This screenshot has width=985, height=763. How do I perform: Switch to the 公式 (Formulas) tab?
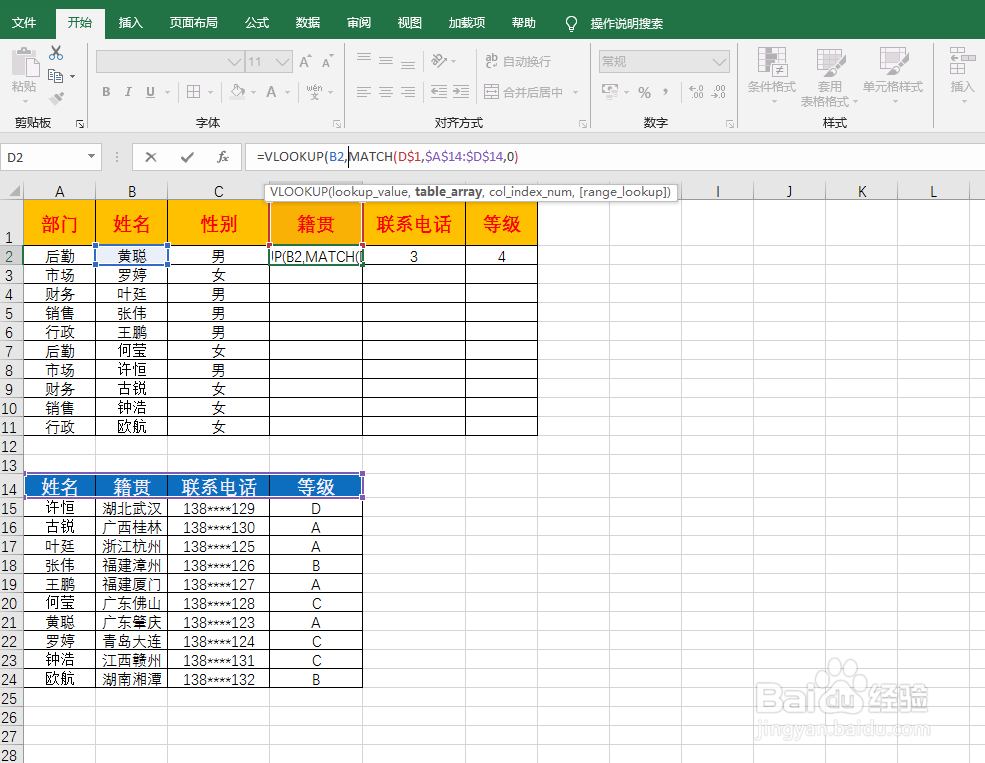click(x=257, y=23)
